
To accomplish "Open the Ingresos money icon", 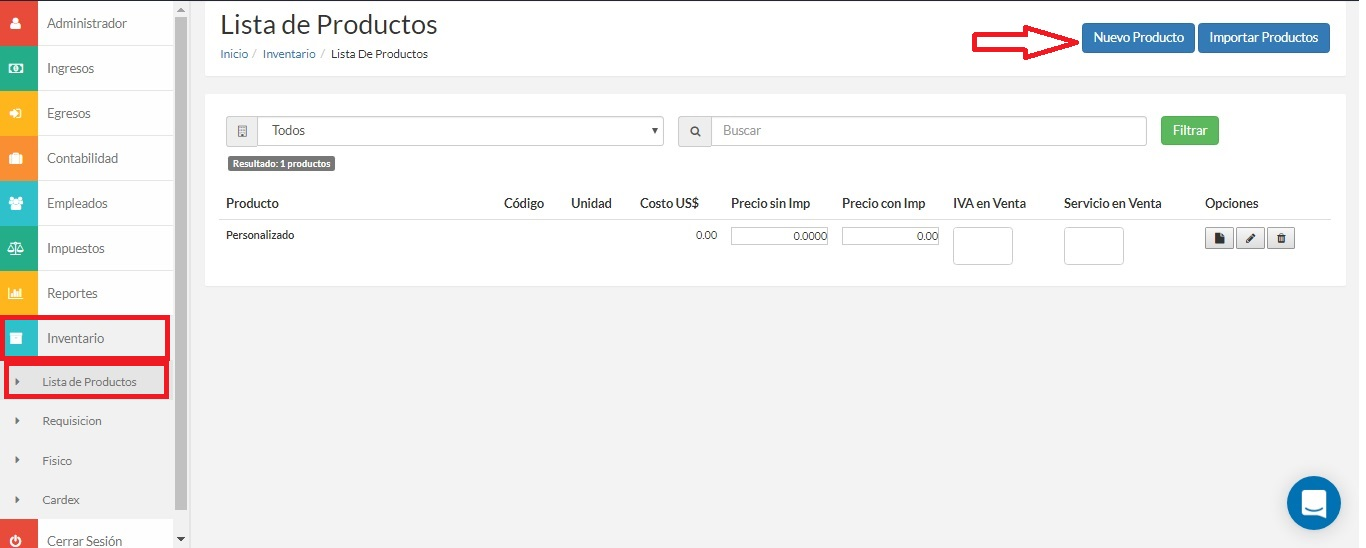I will click(15, 68).
